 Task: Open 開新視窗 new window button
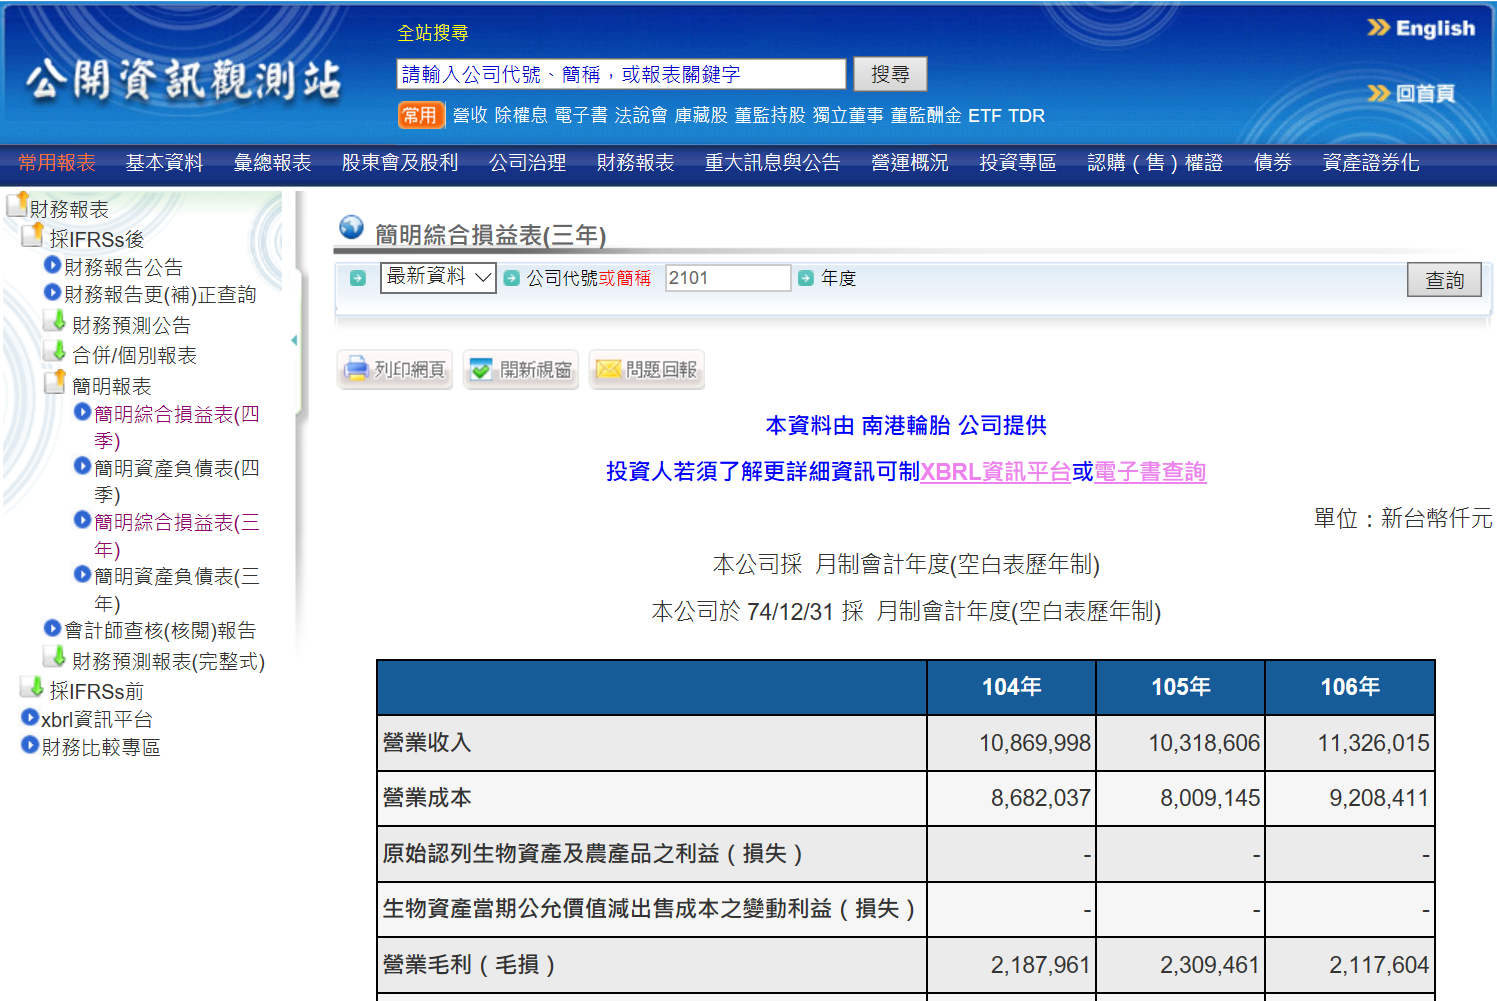[521, 370]
